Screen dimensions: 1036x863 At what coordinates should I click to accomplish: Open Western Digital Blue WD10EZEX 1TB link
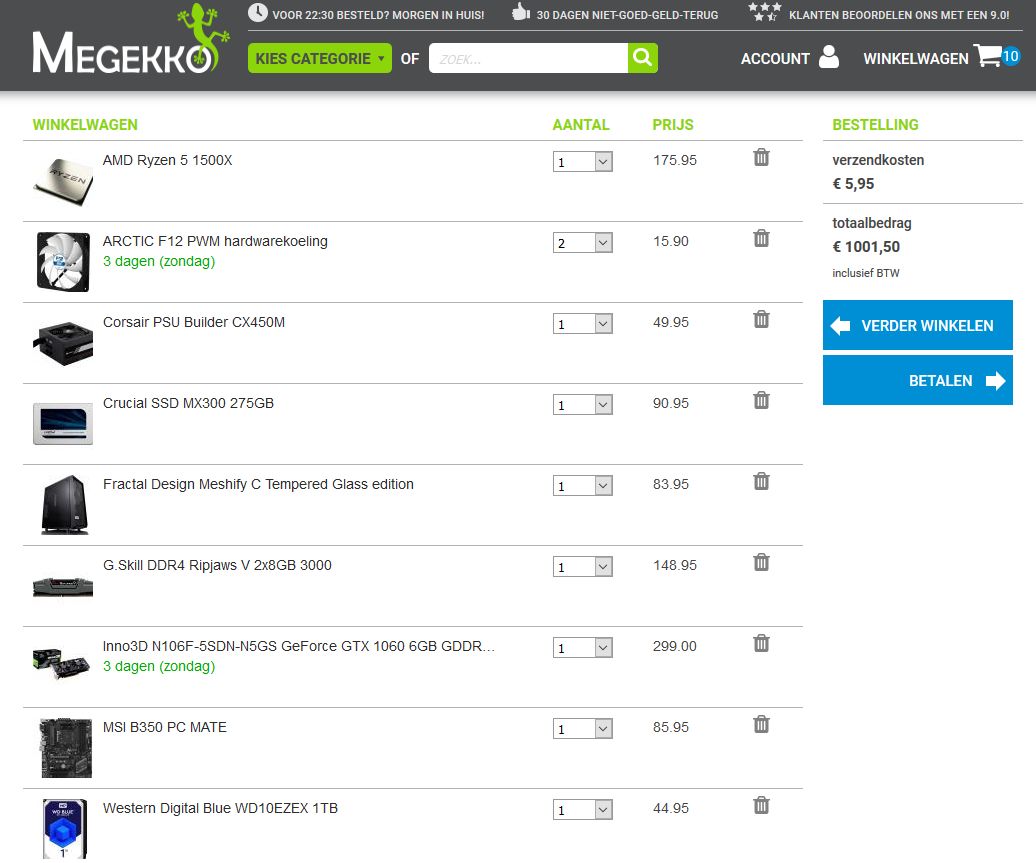pos(220,808)
